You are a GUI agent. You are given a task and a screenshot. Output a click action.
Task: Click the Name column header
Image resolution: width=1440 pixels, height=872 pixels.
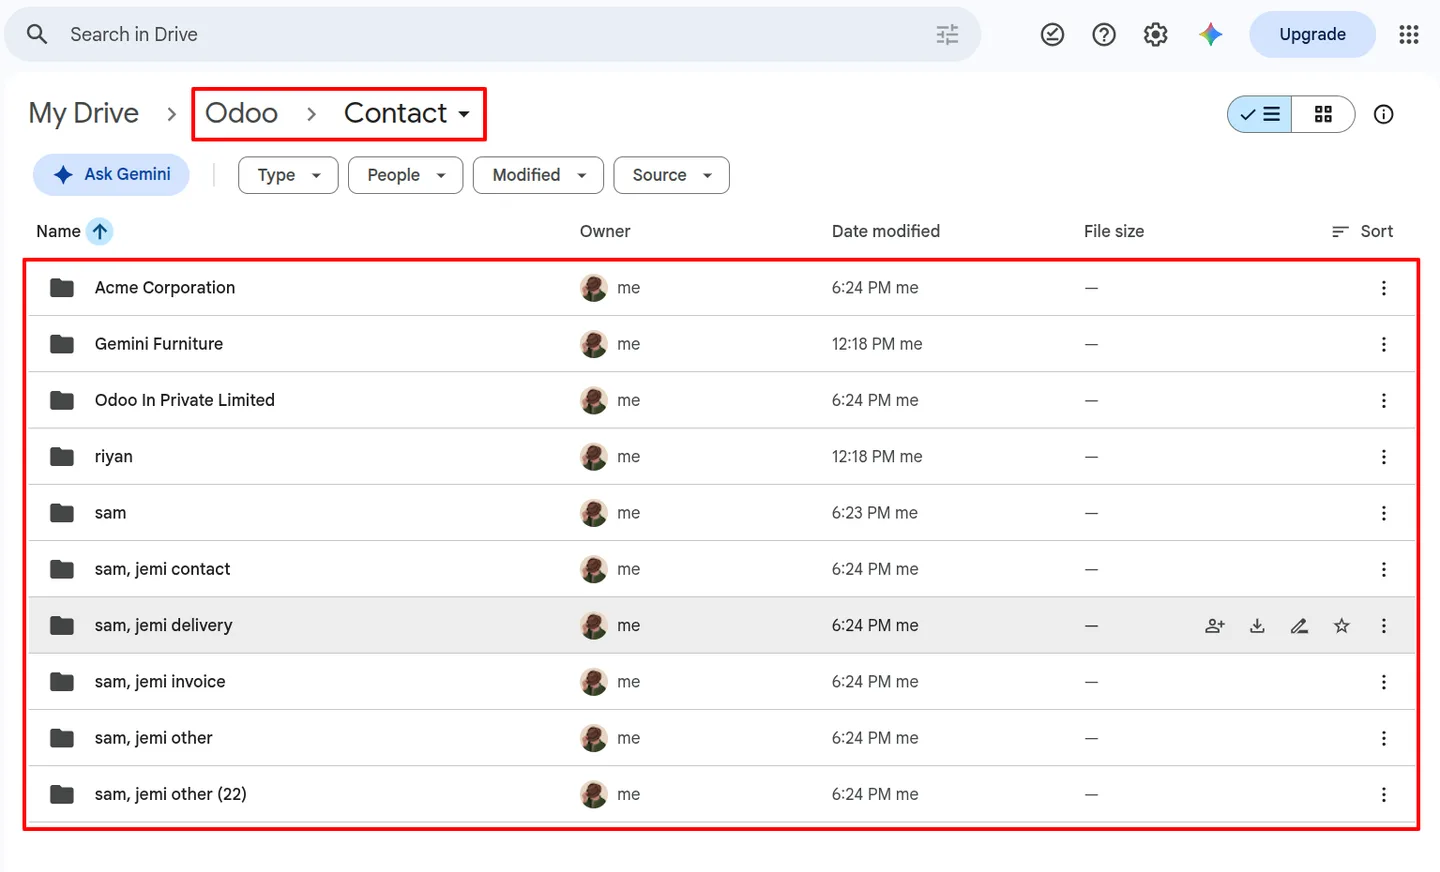pyautogui.click(x=58, y=232)
